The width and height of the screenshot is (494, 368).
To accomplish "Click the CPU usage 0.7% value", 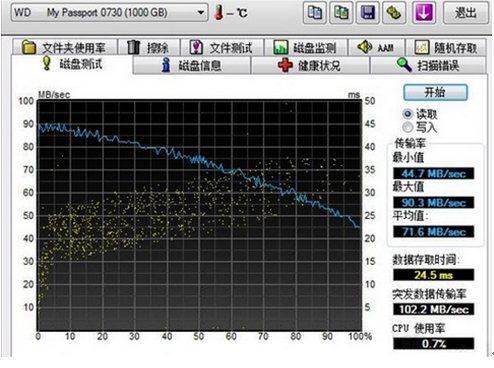I will tap(433, 343).
